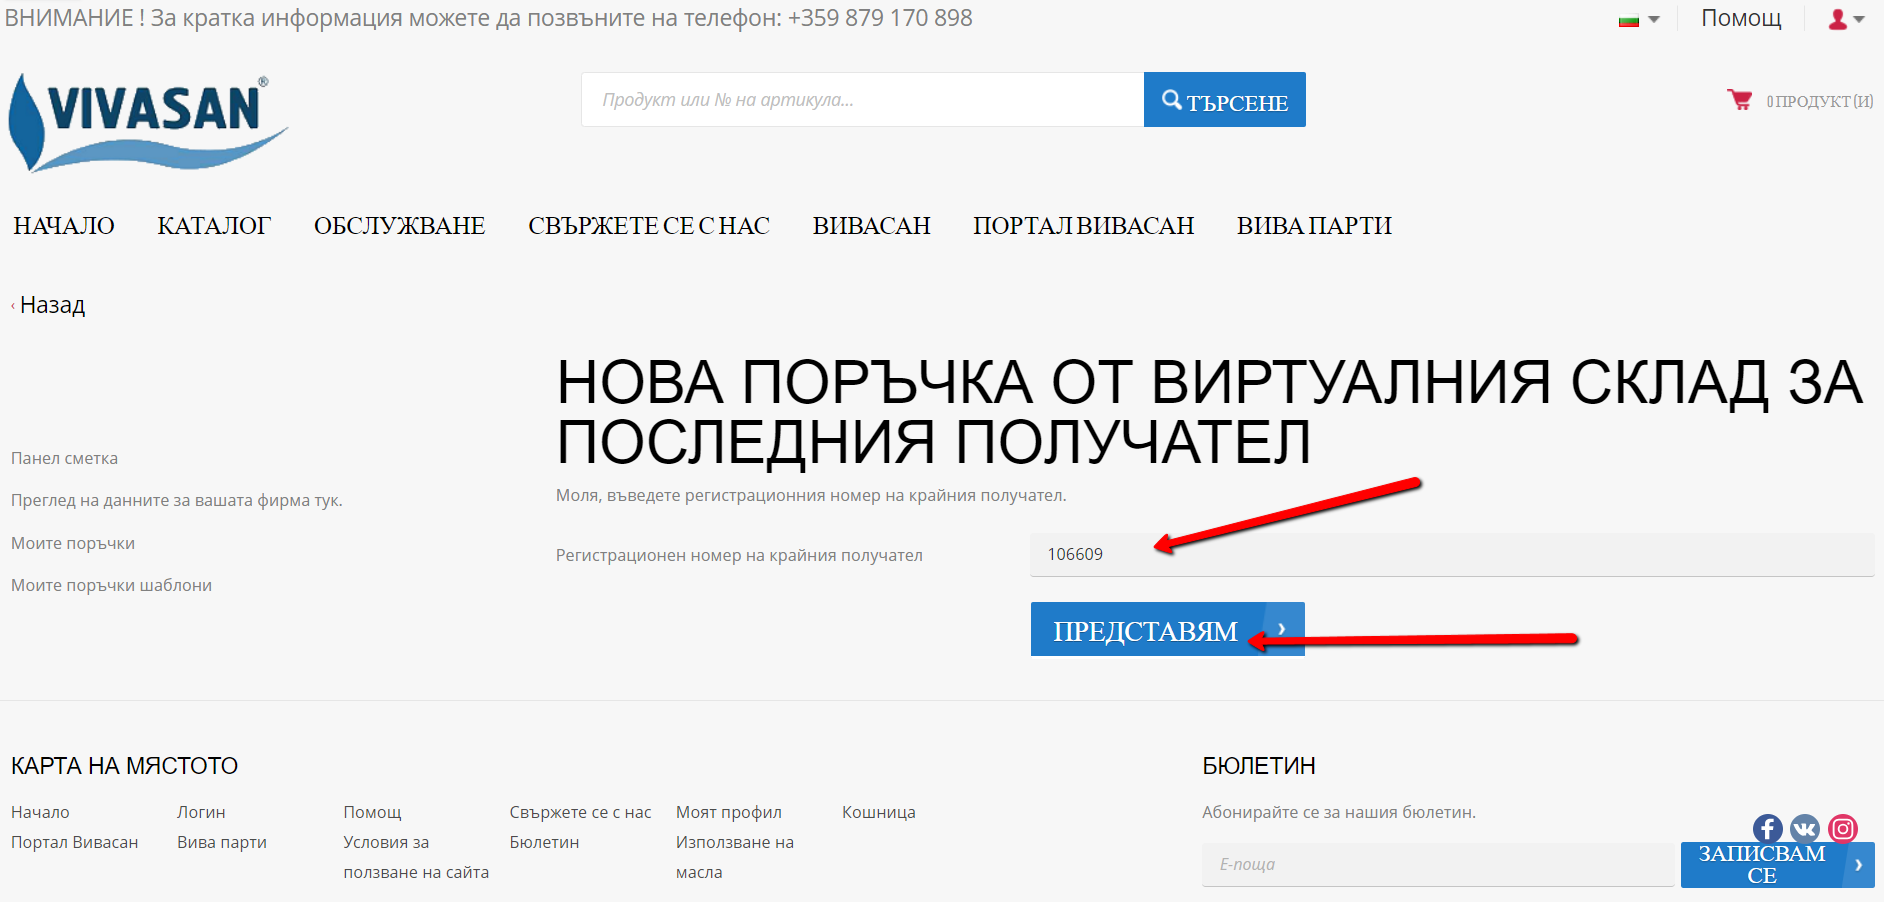Open Моите поръчки шаблони sidebar link
The image size is (1884, 902).
[x=111, y=585]
